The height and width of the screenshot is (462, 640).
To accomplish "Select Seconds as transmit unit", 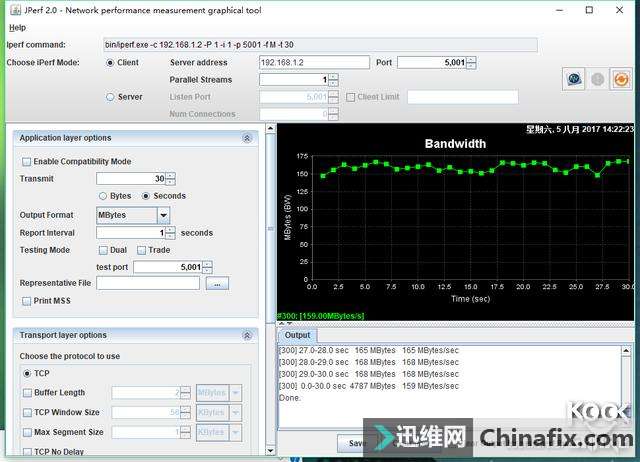I will point(146,196).
